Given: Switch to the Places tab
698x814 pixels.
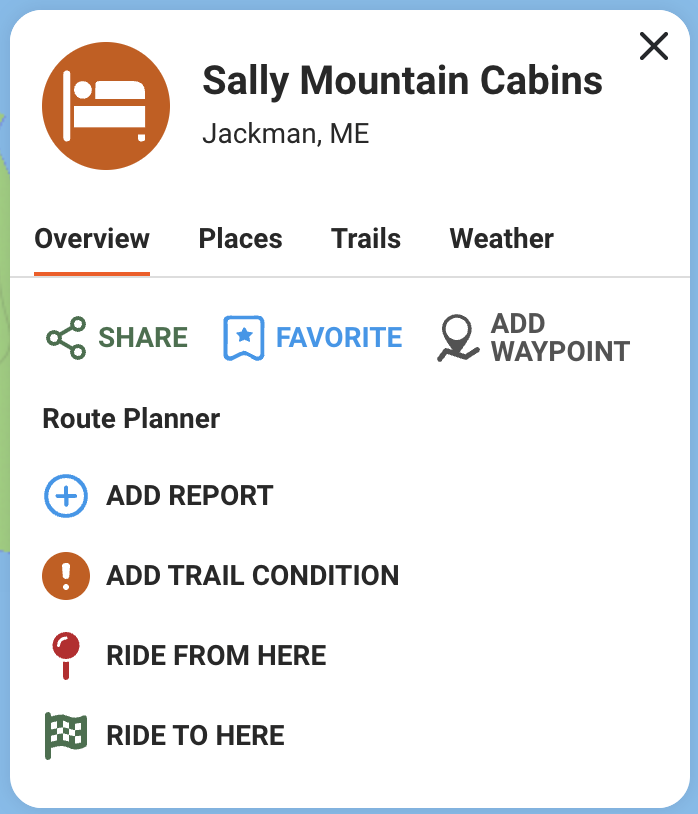Looking at the screenshot, I should (x=240, y=239).
